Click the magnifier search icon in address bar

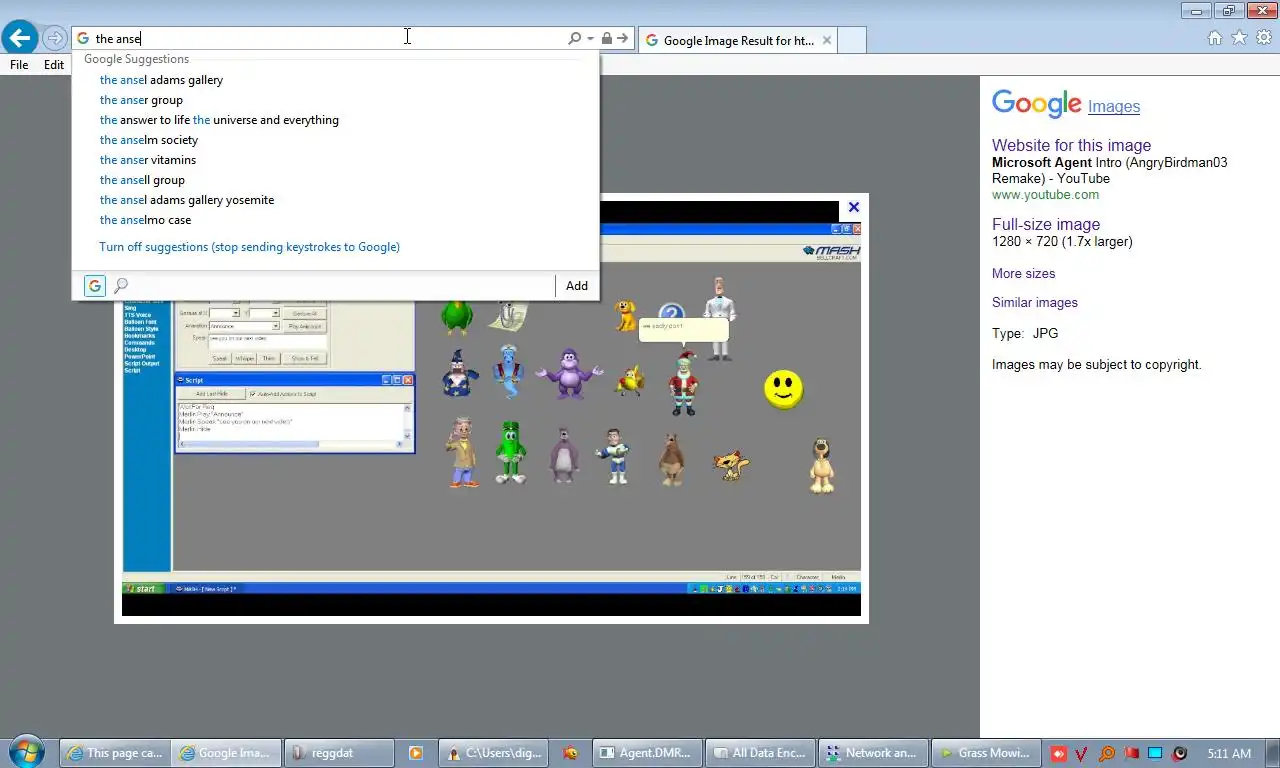pyautogui.click(x=574, y=38)
